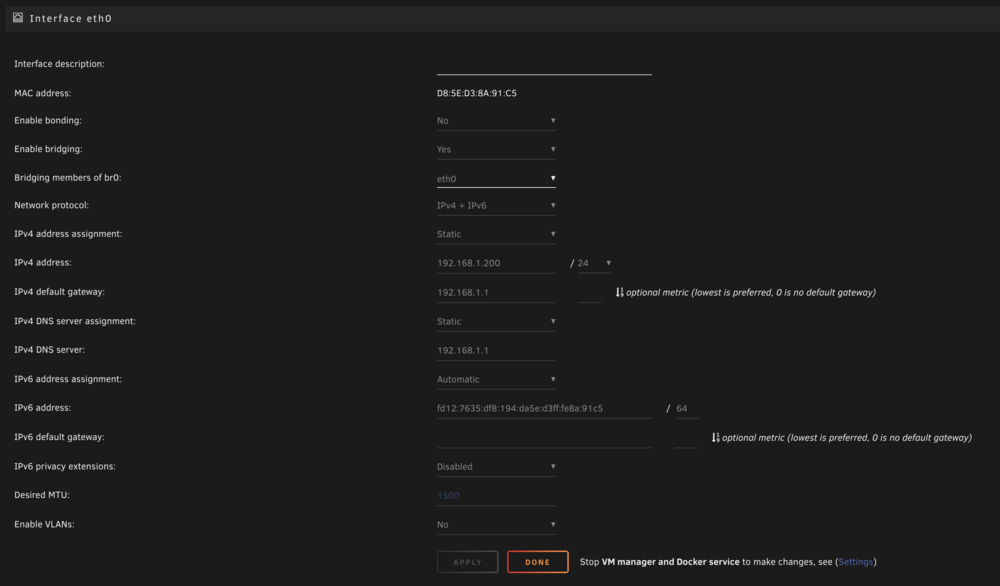Change IPv4 address assignment dropdown
1000x586 pixels.
[496, 234]
